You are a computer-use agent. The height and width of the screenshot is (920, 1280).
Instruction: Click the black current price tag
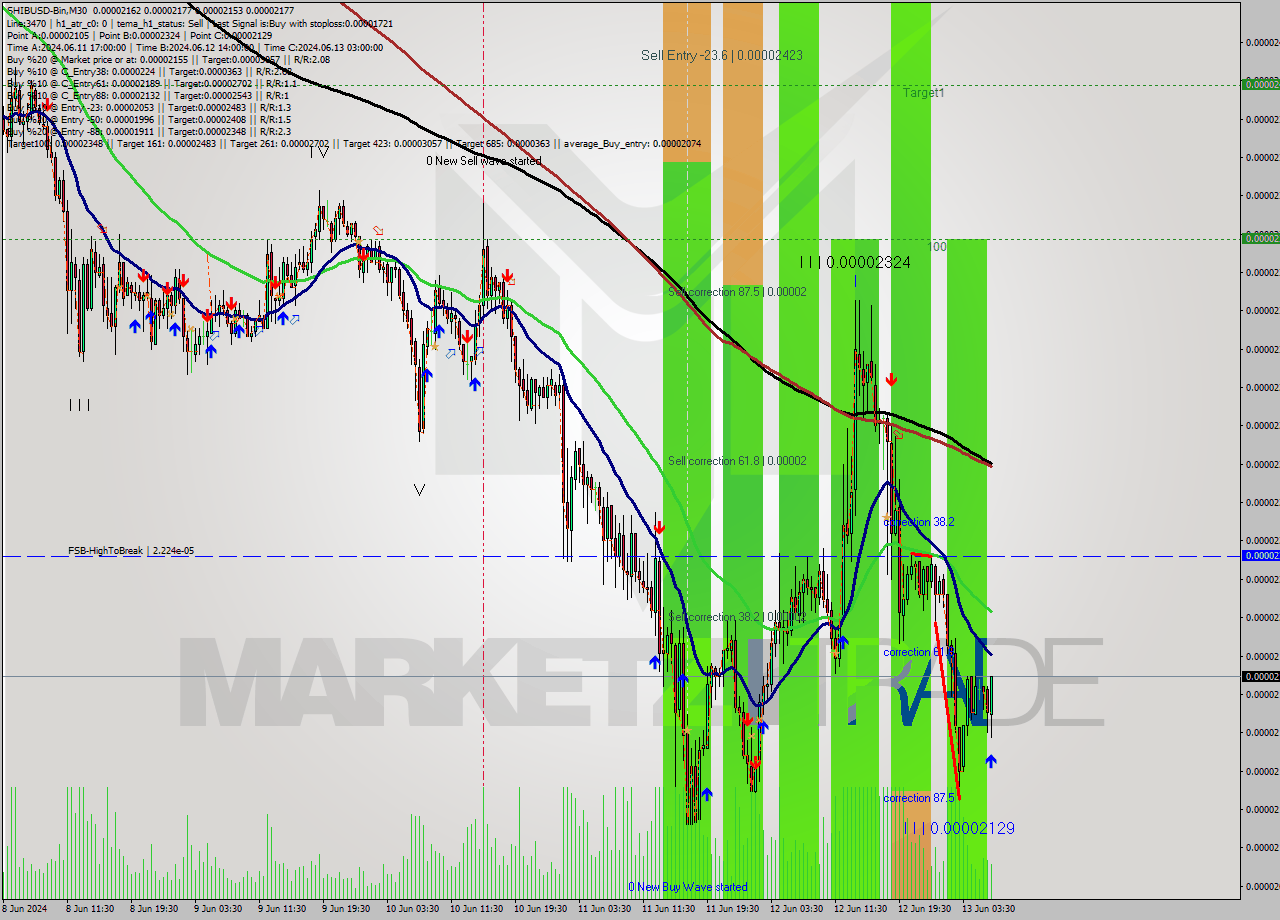tap(1260, 677)
